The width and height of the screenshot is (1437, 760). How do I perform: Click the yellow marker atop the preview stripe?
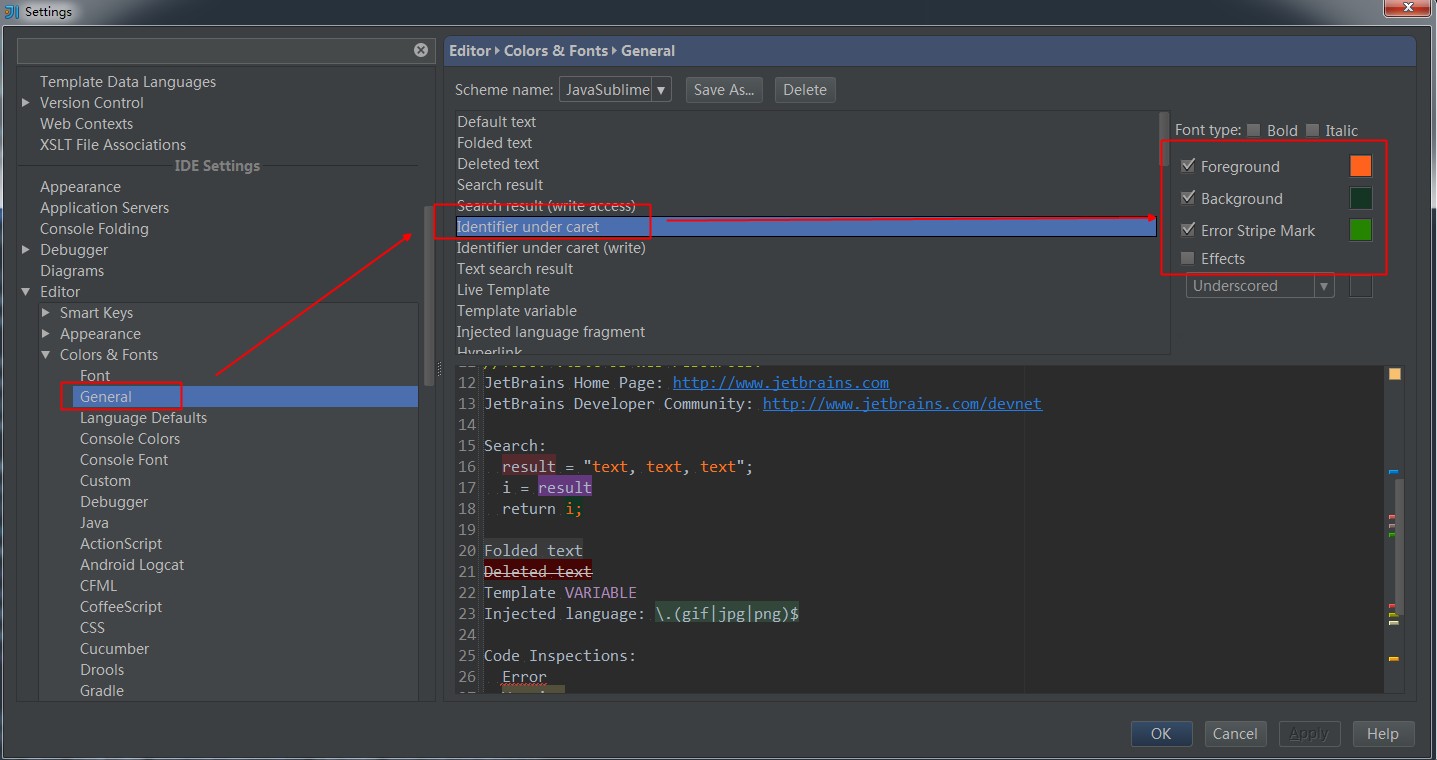tap(1395, 374)
